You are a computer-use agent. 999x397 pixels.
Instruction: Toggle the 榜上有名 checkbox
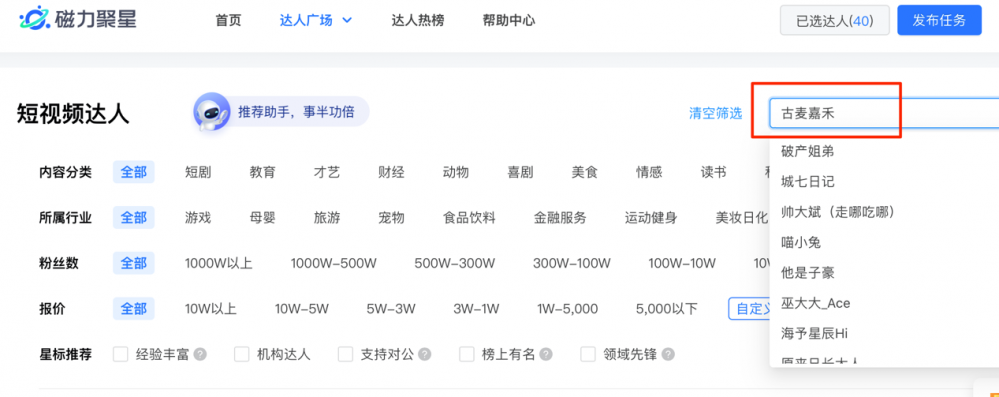[x=467, y=354]
